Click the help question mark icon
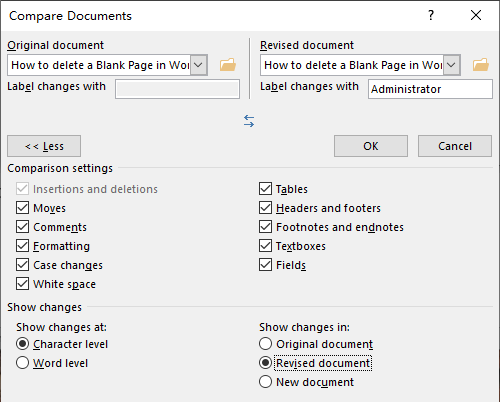The width and height of the screenshot is (500, 402). 431,15
